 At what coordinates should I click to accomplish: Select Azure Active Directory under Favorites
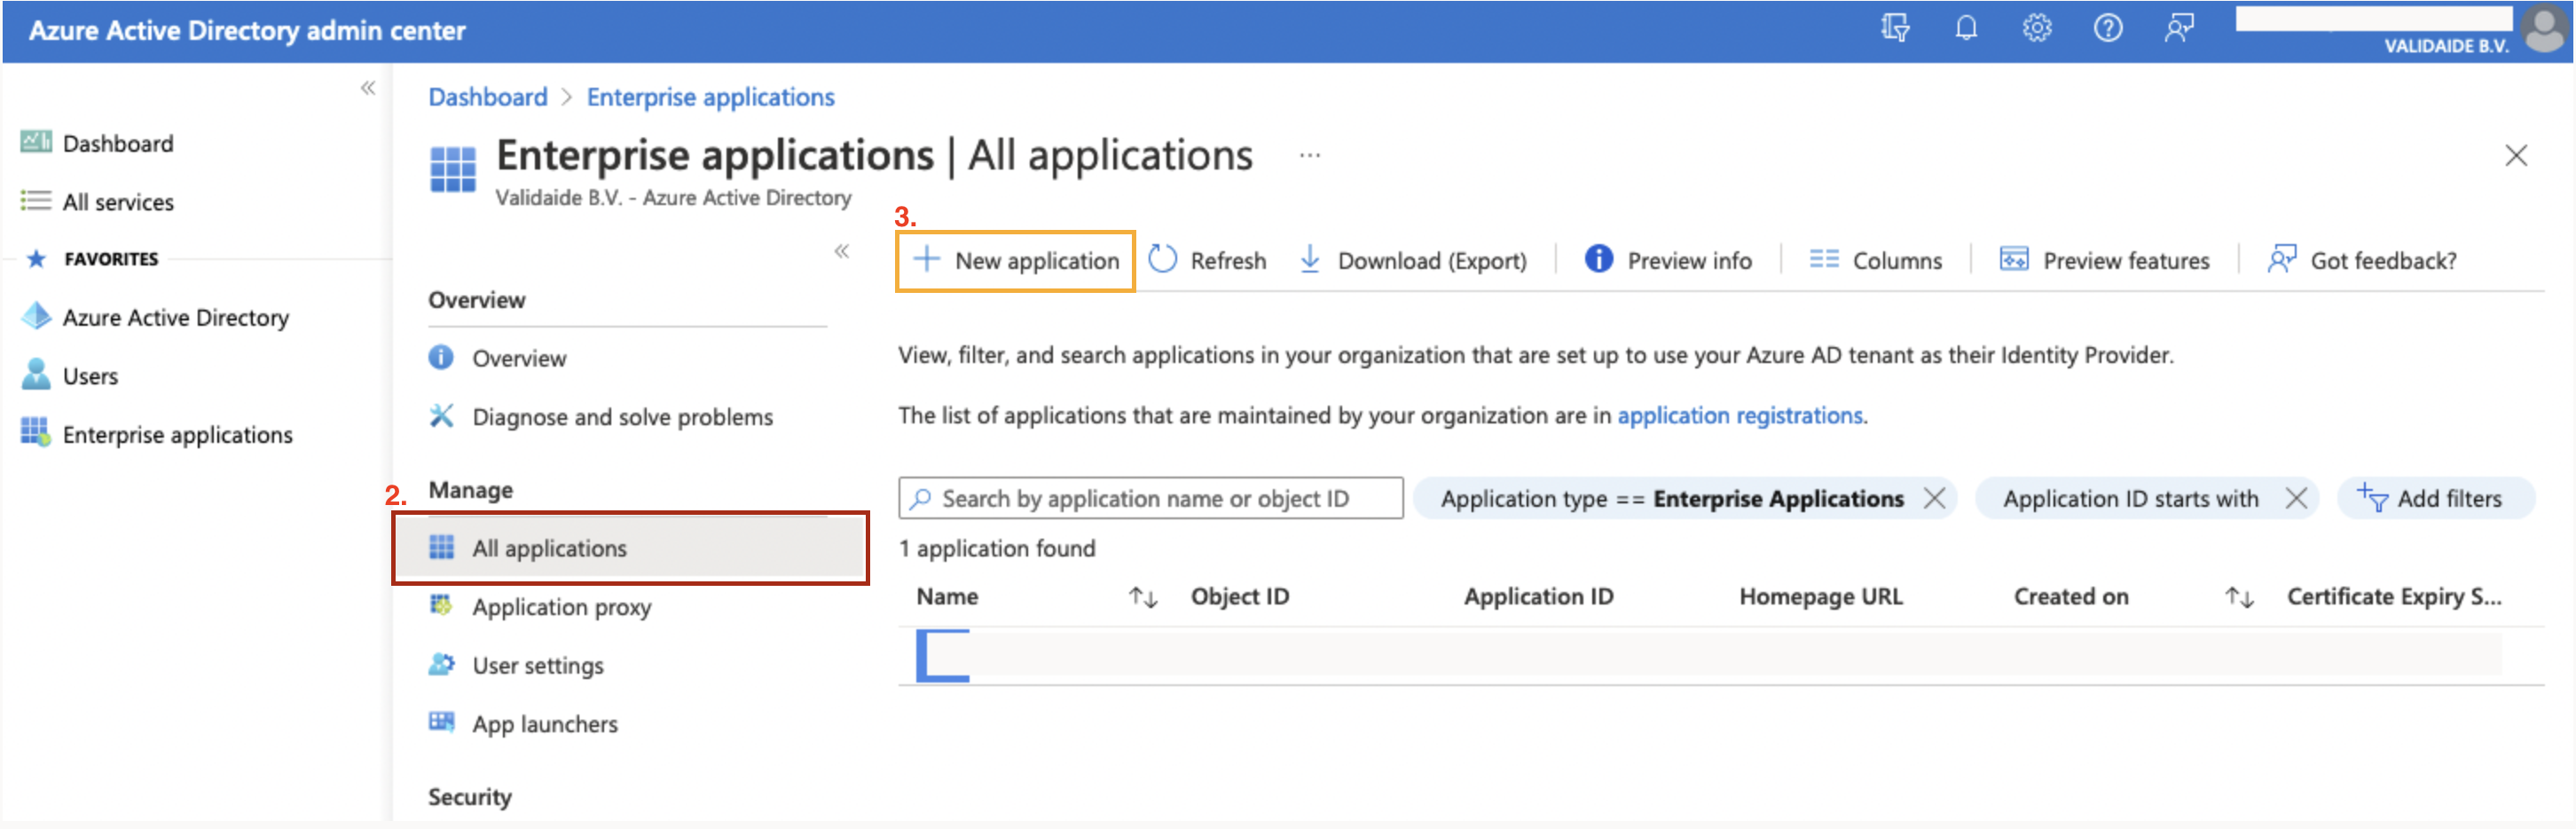click(x=175, y=317)
